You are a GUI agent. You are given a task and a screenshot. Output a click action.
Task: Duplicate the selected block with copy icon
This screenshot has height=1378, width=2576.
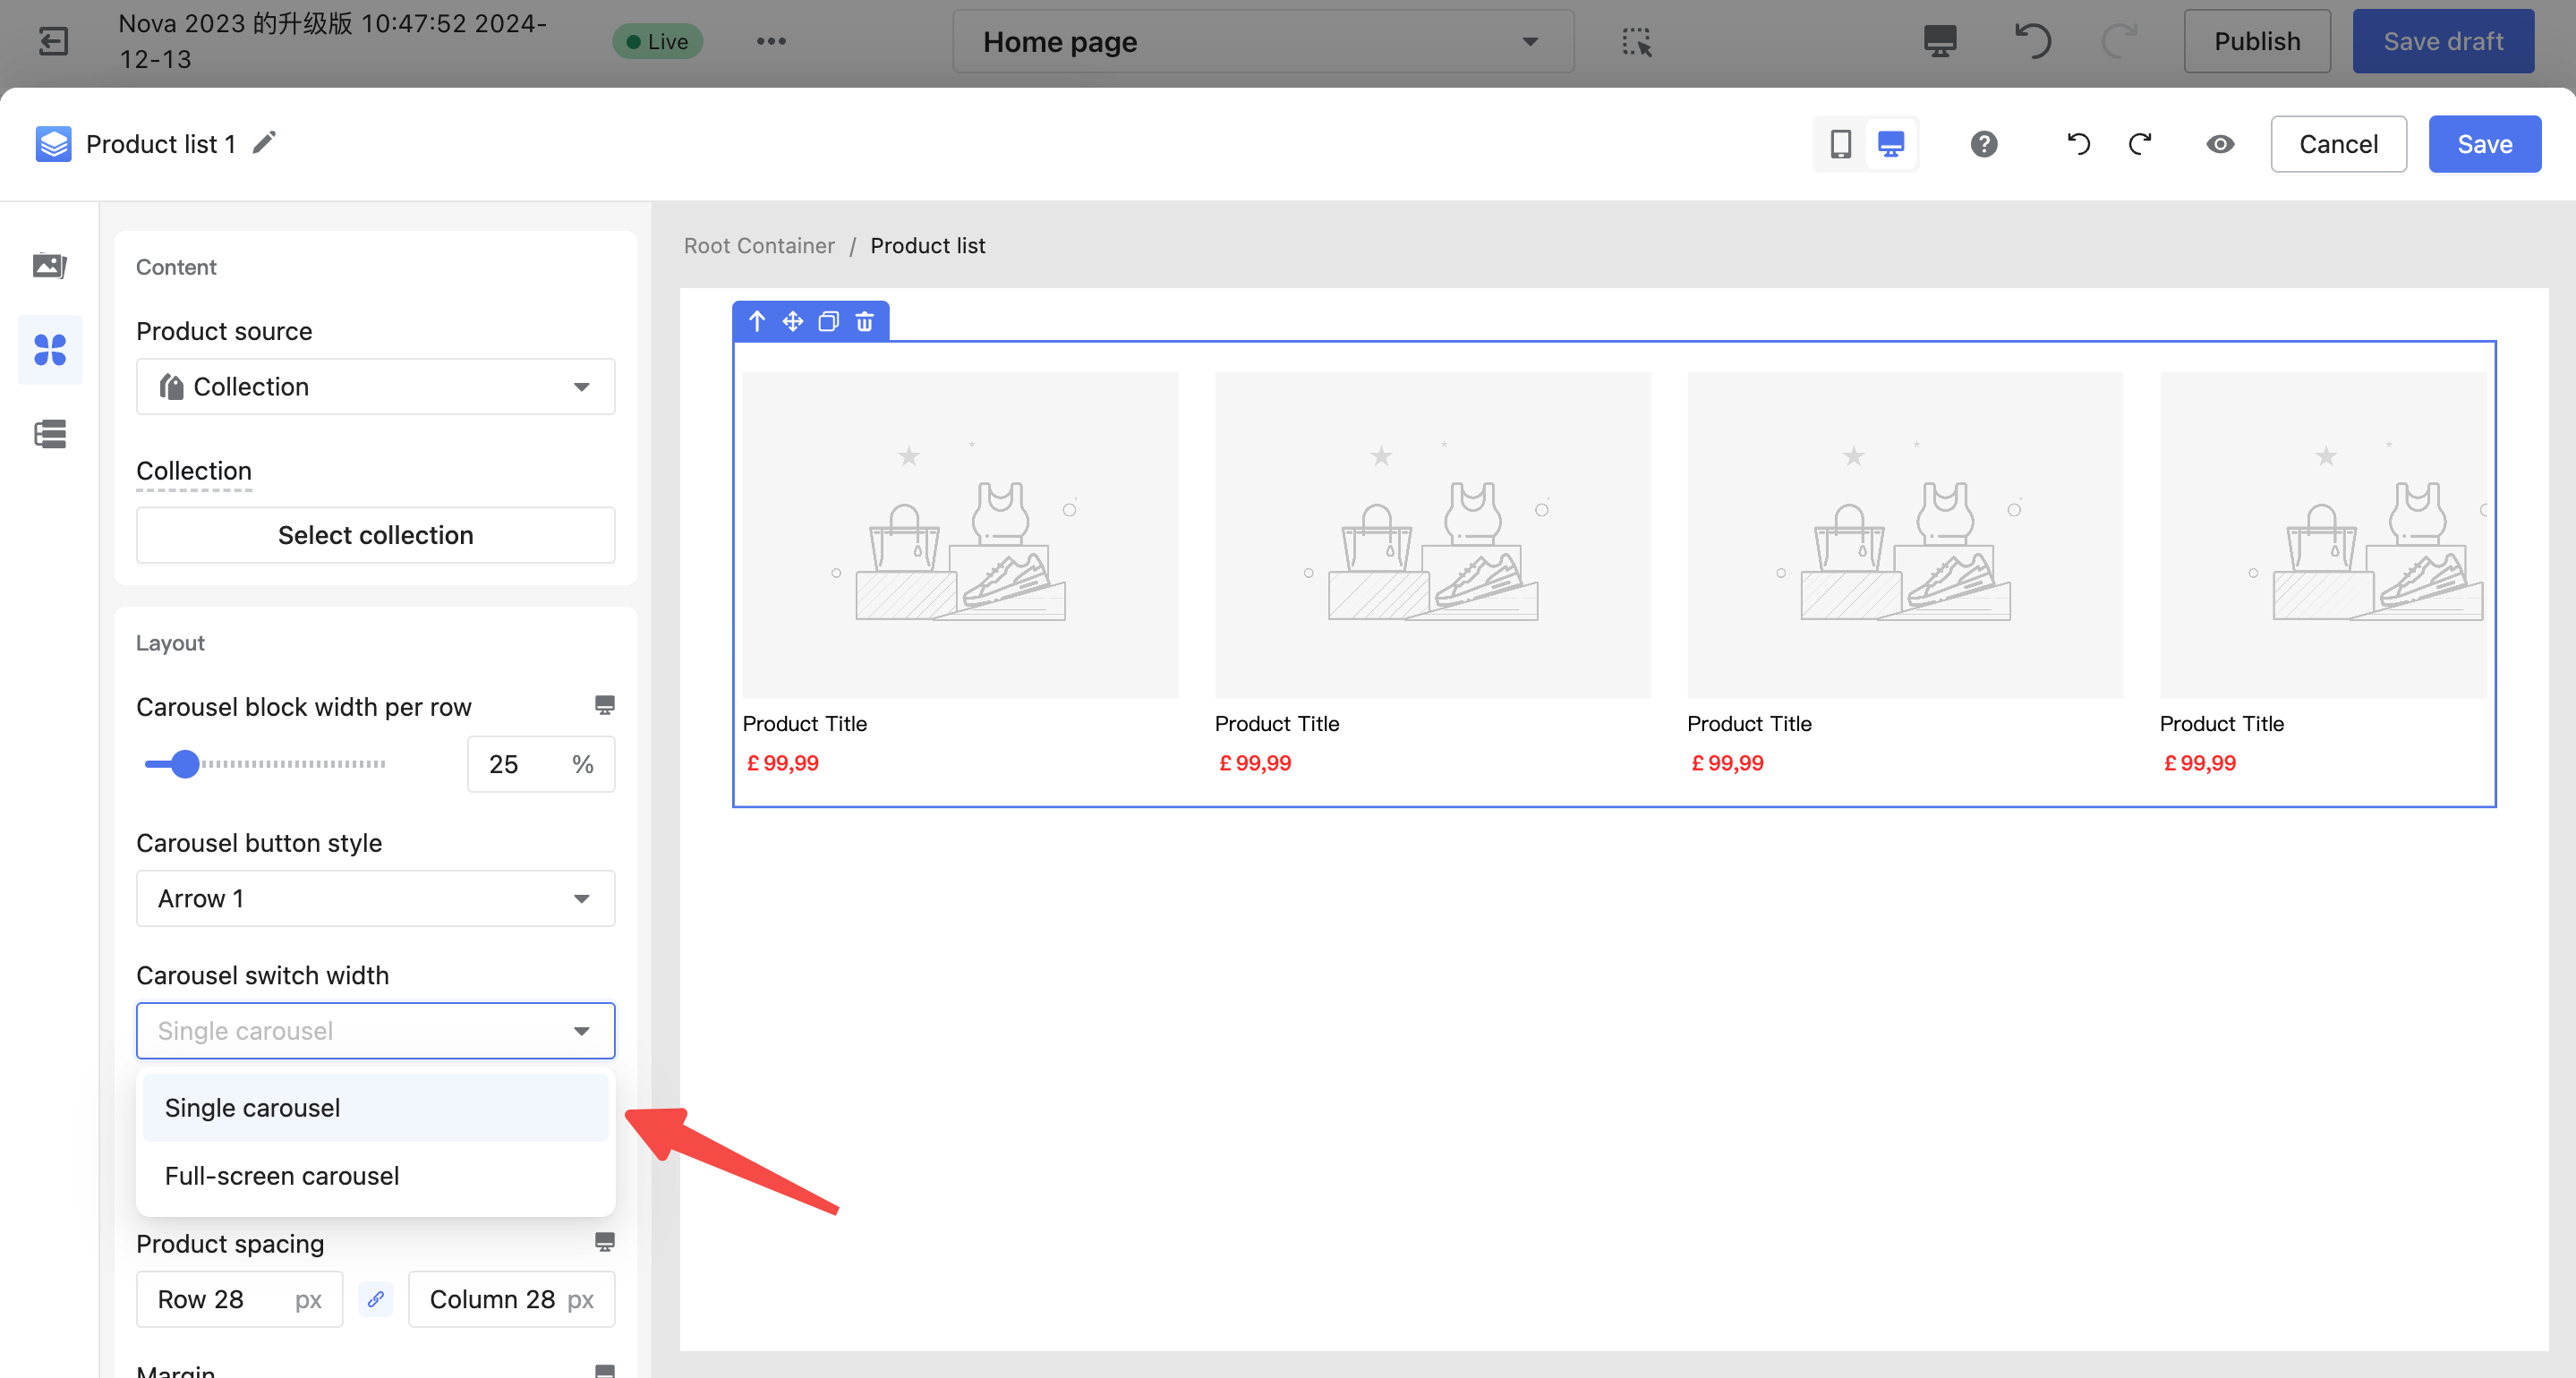point(829,321)
